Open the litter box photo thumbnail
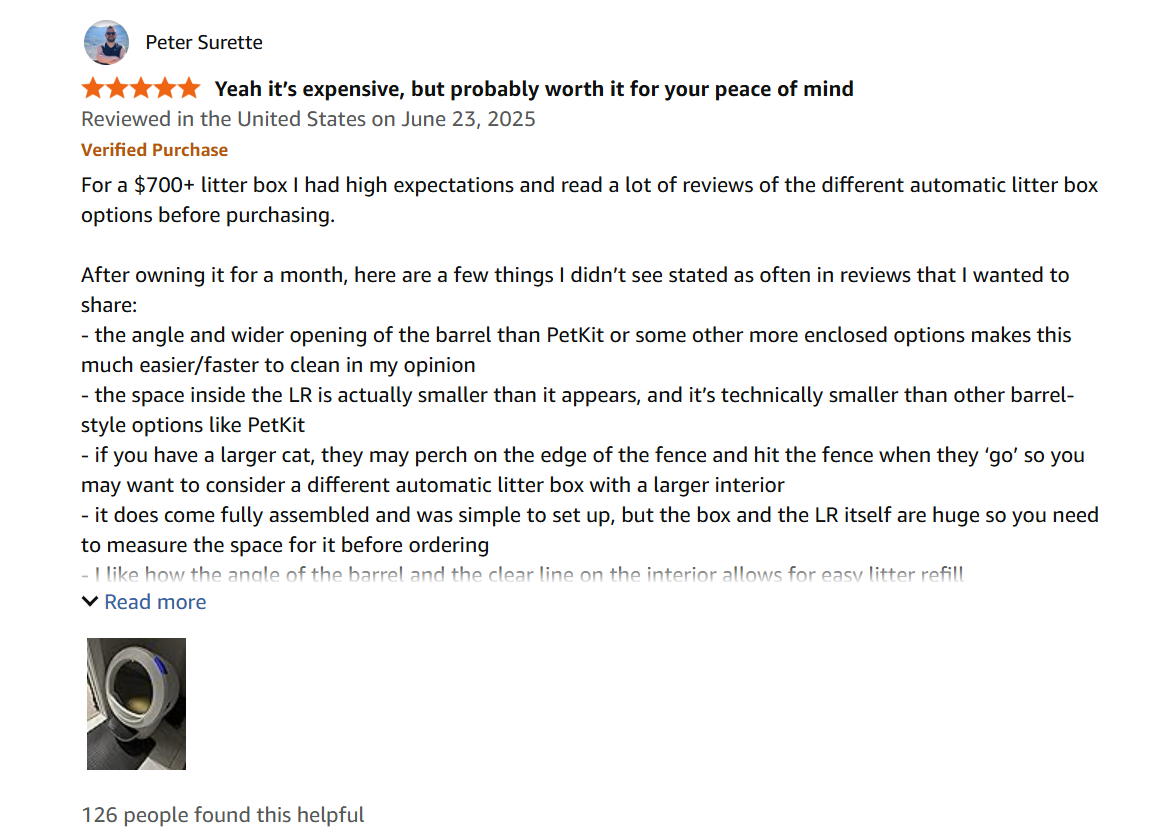 tap(135, 704)
